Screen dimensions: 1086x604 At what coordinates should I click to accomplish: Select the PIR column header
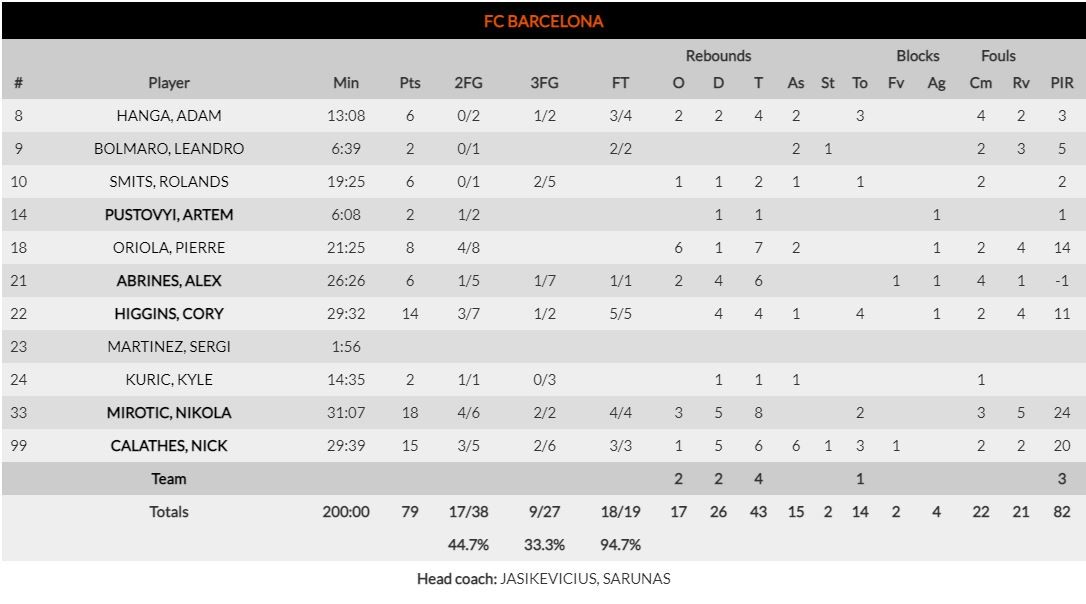tap(1062, 83)
